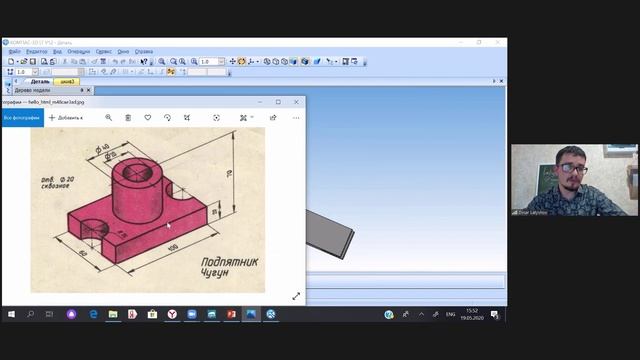Open the Окно menu
Screen dimensions: 640x360
tap(123, 51)
